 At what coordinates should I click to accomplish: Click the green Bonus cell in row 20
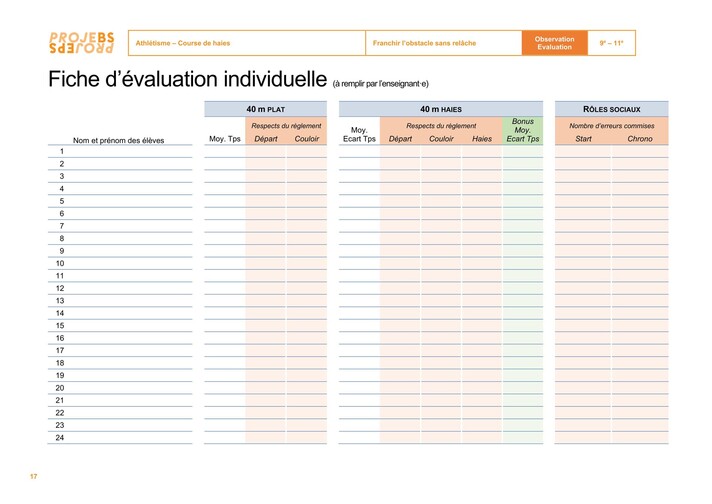[x=523, y=388]
